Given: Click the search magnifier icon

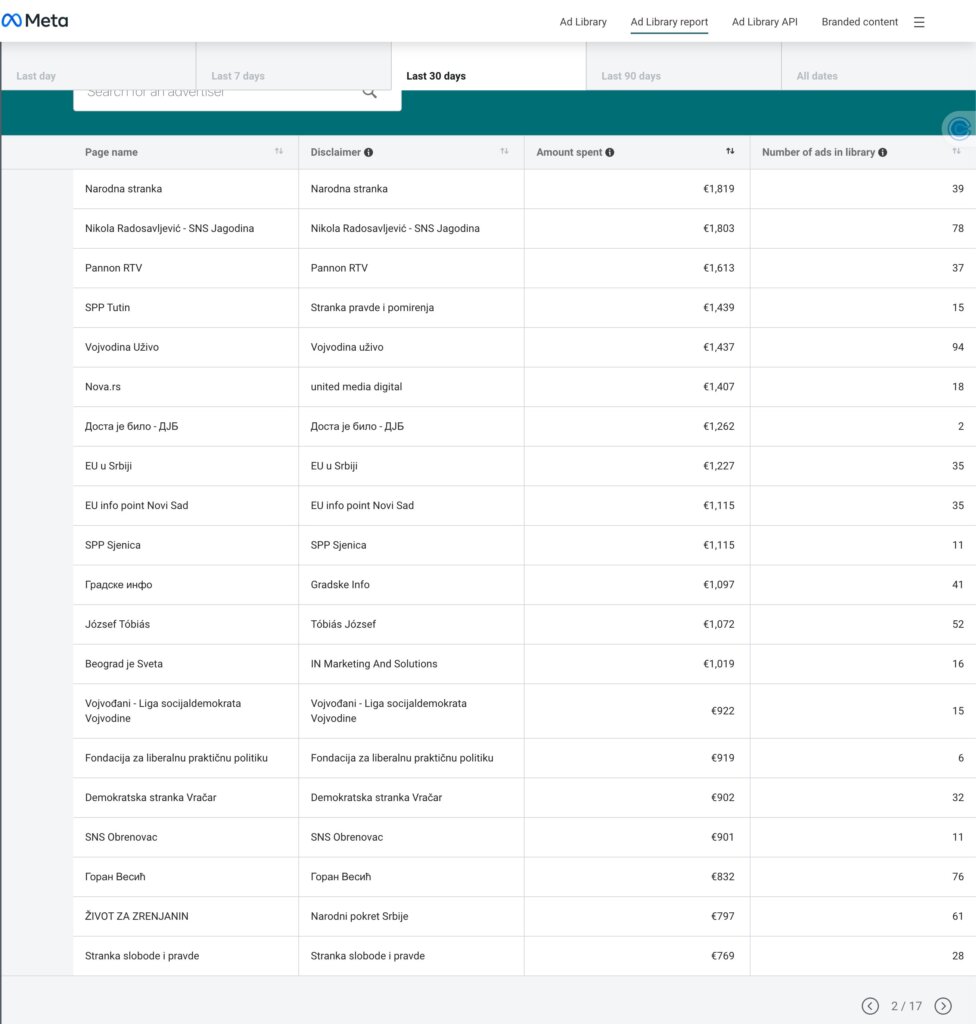Looking at the screenshot, I should click(x=369, y=93).
